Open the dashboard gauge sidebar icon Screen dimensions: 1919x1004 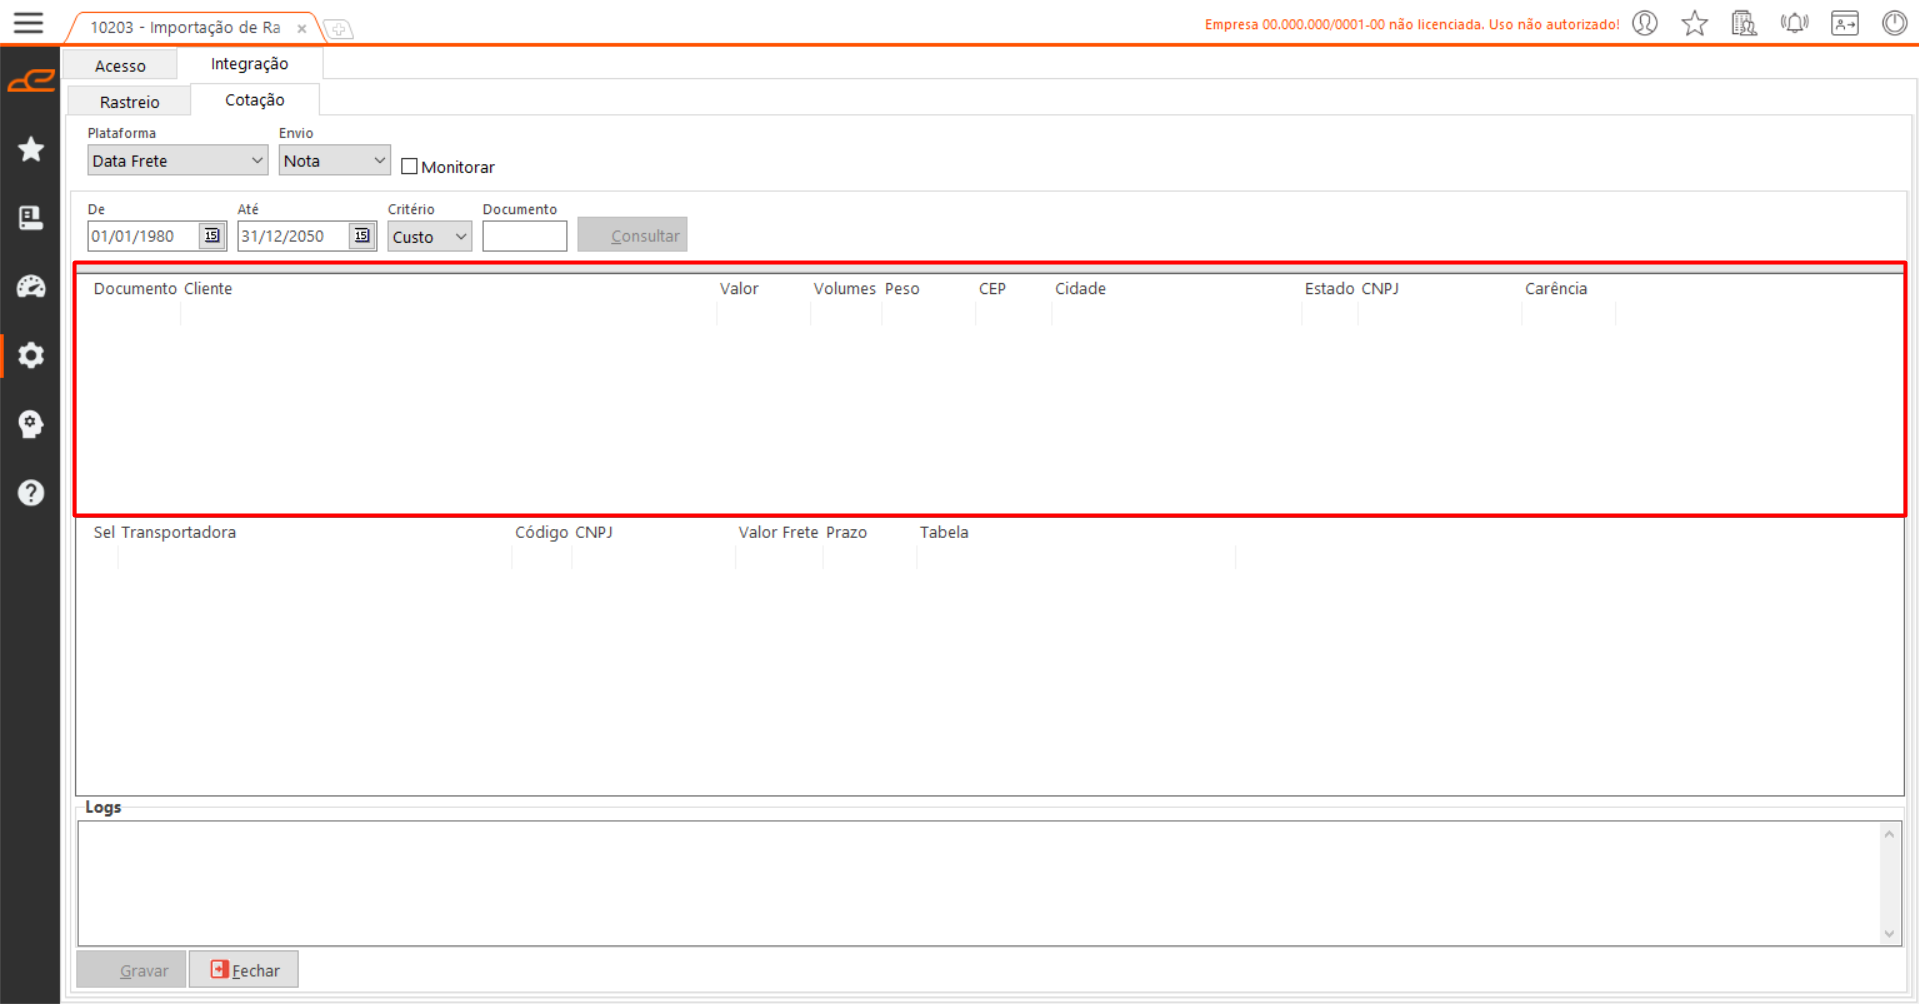click(31, 287)
